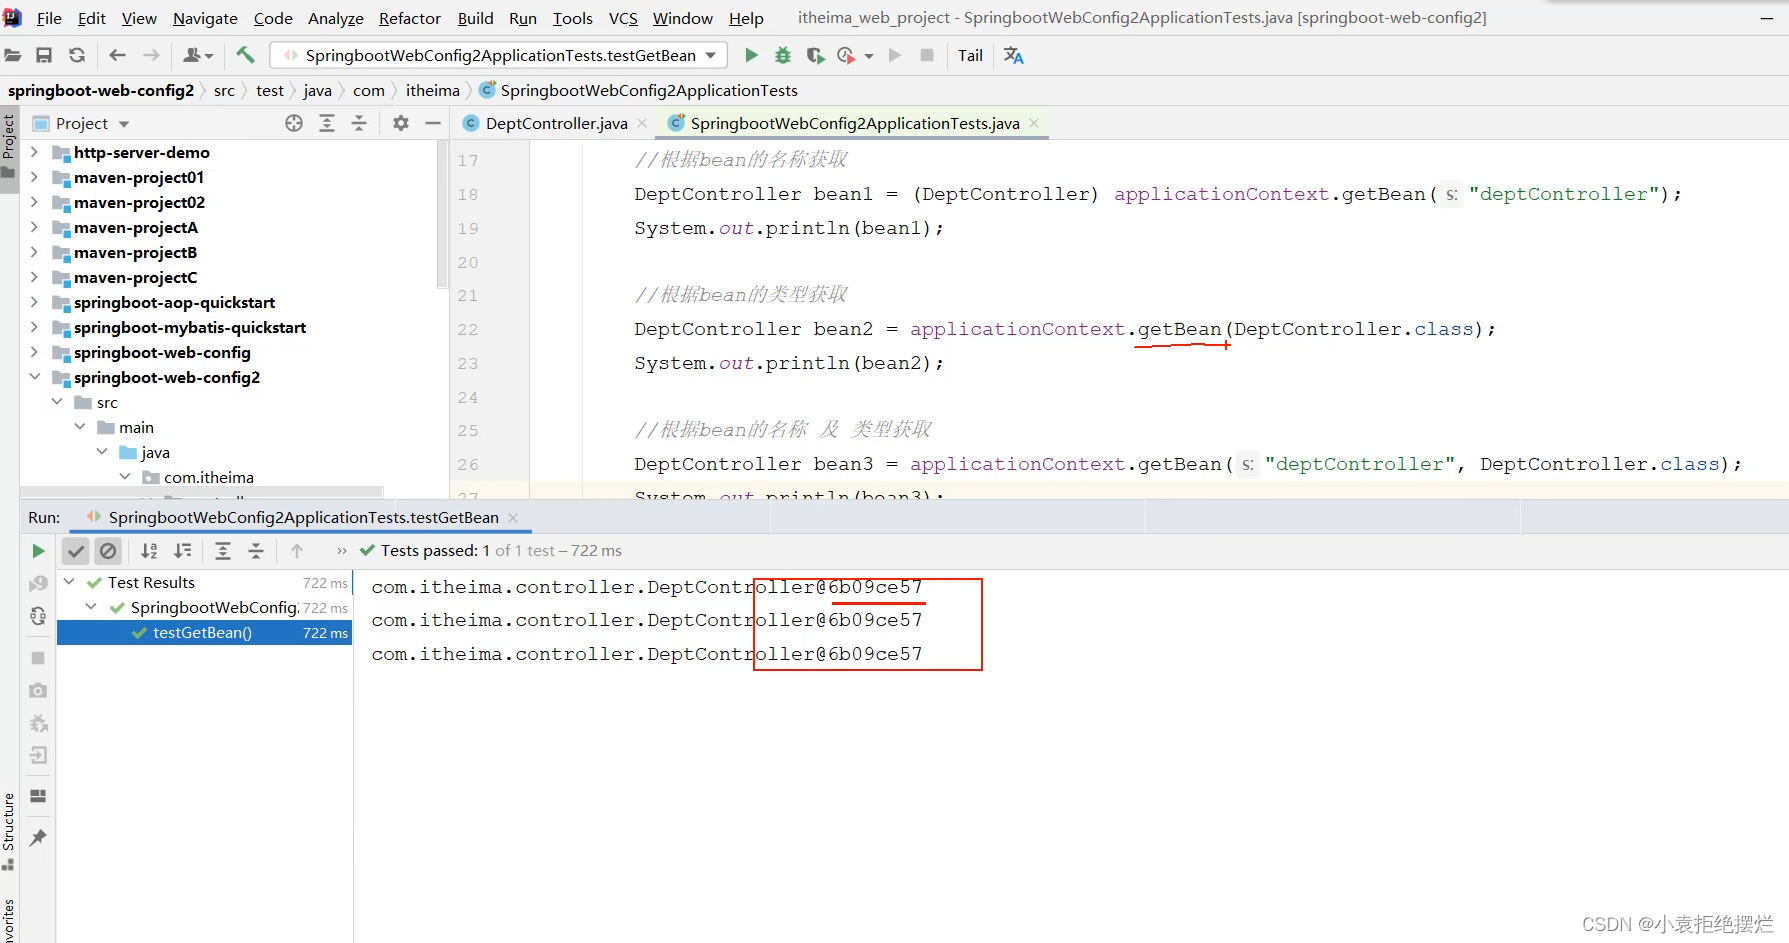The width and height of the screenshot is (1789, 943).
Task: Hide the Project panel with minus icon
Action: [433, 123]
